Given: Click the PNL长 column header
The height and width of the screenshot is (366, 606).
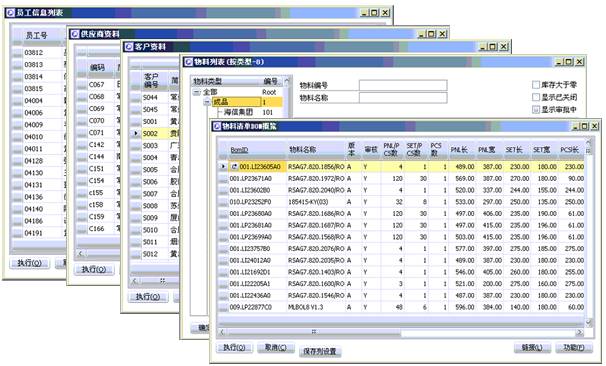Looking at the screenshot, I should point(459,149).
